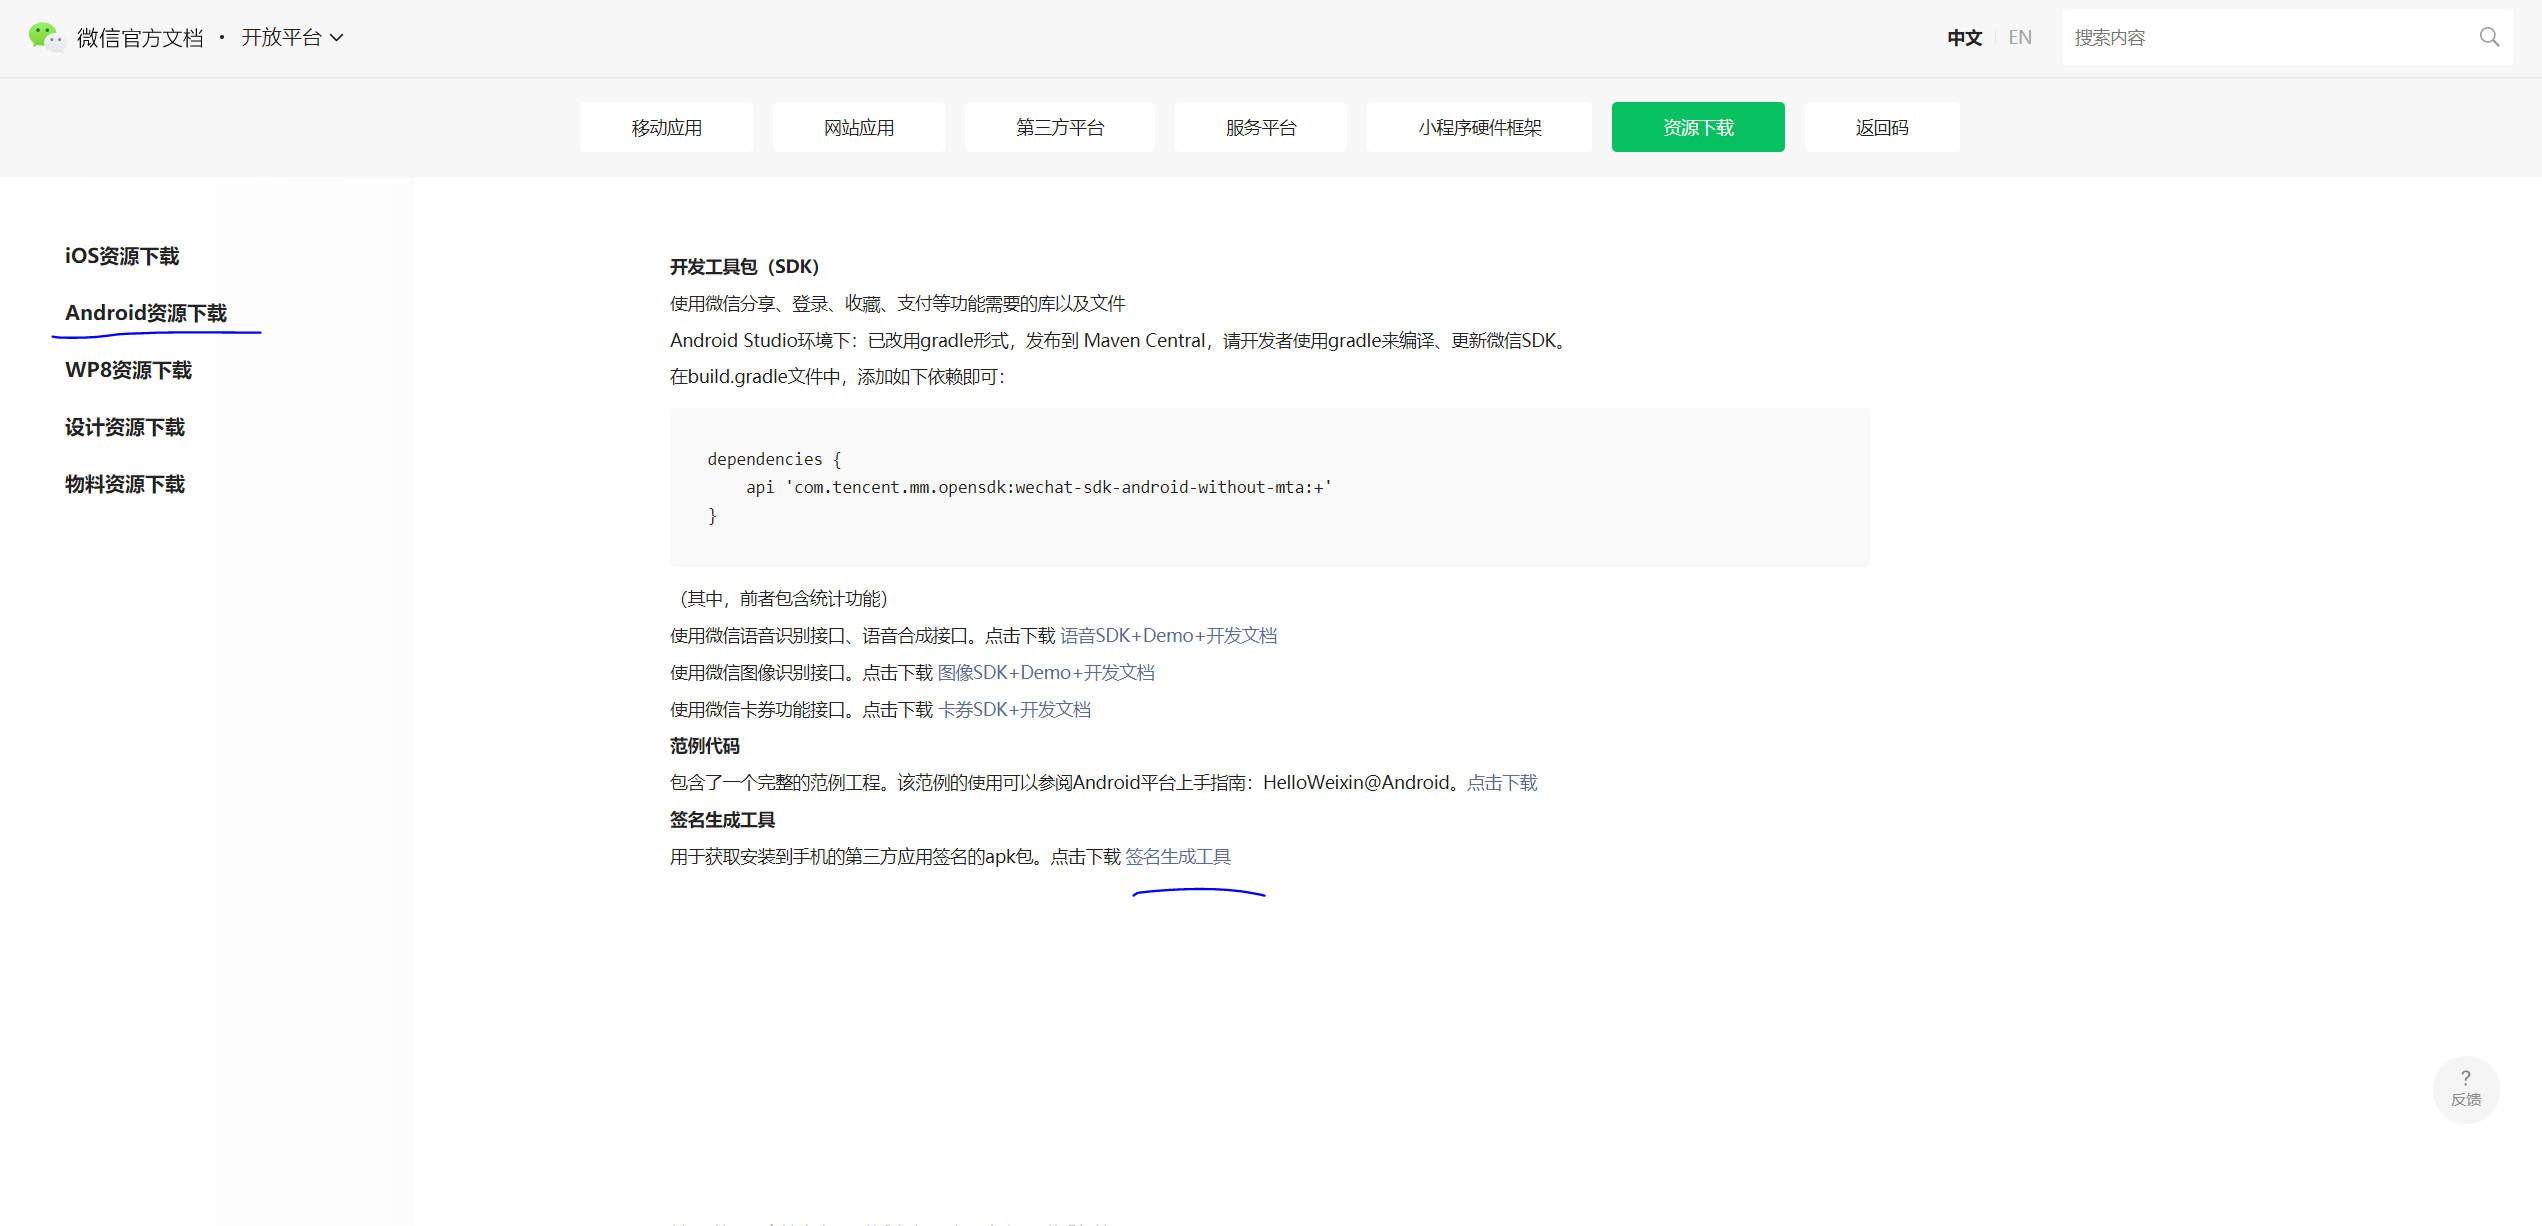Viewport: 2542px width, 1226px height.
Task: Click 点击下载 sample code link
Action: [x=1502, y=782]
